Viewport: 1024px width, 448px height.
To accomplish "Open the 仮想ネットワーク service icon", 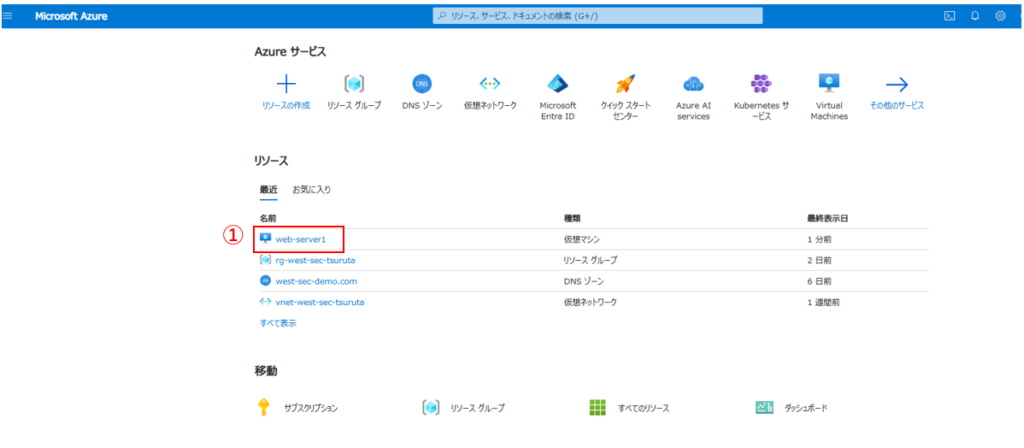I will [490, 84].
